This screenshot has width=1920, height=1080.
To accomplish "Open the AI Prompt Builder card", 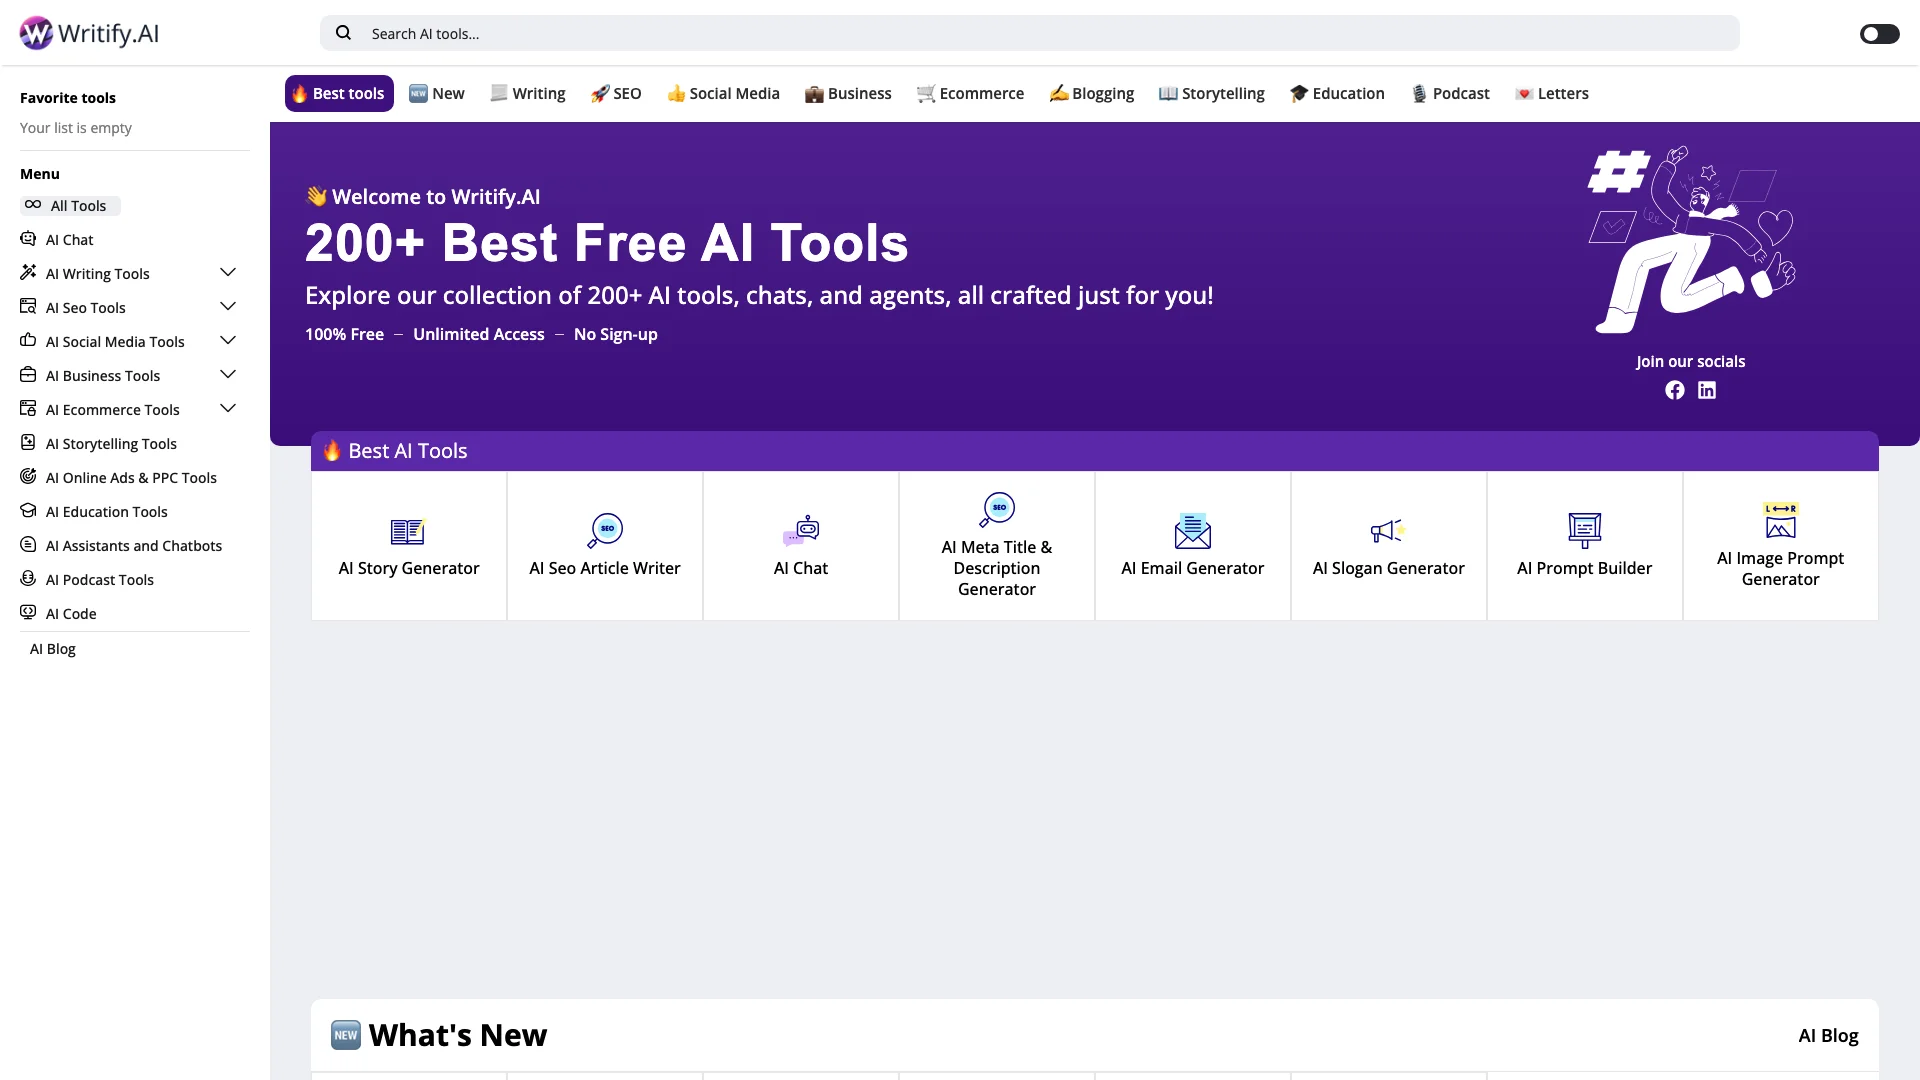I will 1585,546.
